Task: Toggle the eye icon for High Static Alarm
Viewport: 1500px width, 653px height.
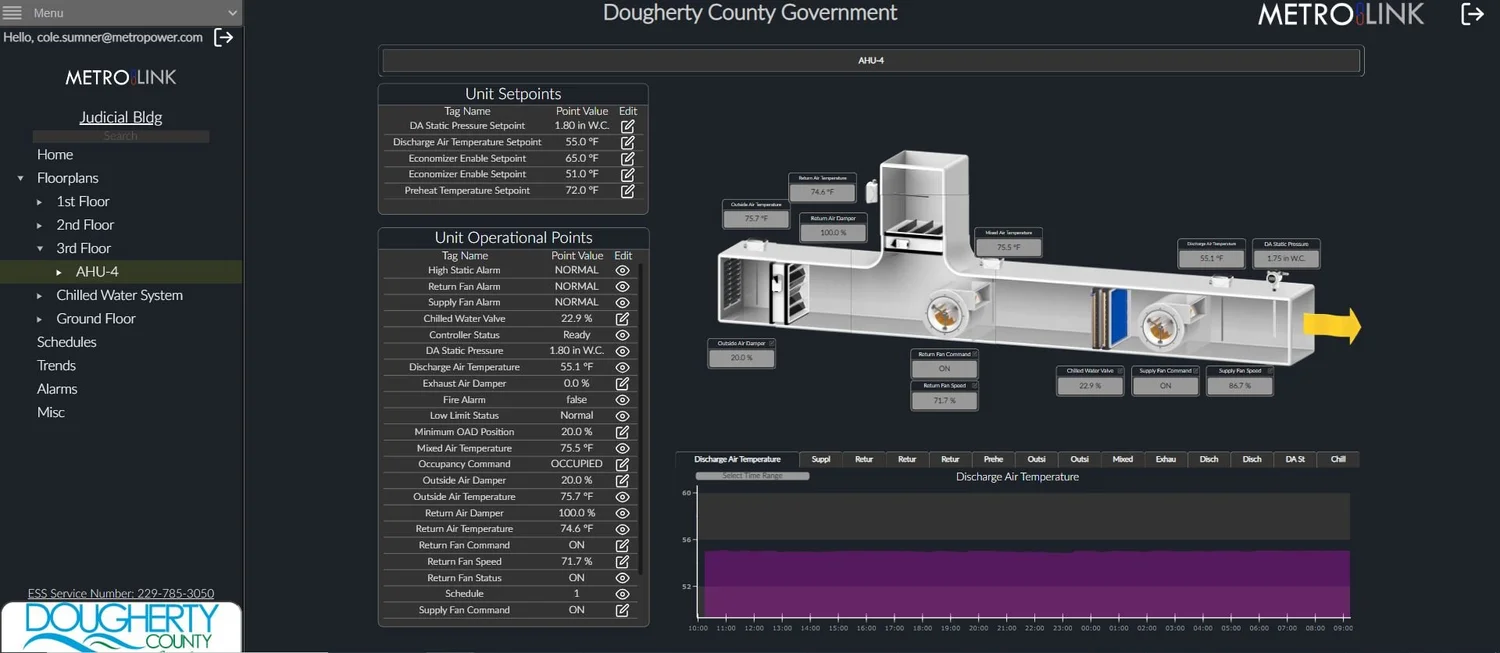Action: [x=623, y=270]
